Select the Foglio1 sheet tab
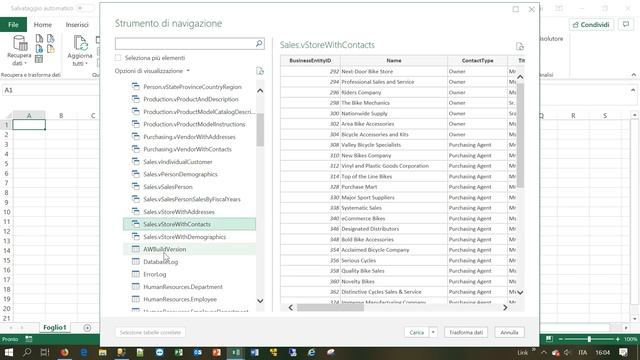Screen dimensions: 640x360 (54, 327)
